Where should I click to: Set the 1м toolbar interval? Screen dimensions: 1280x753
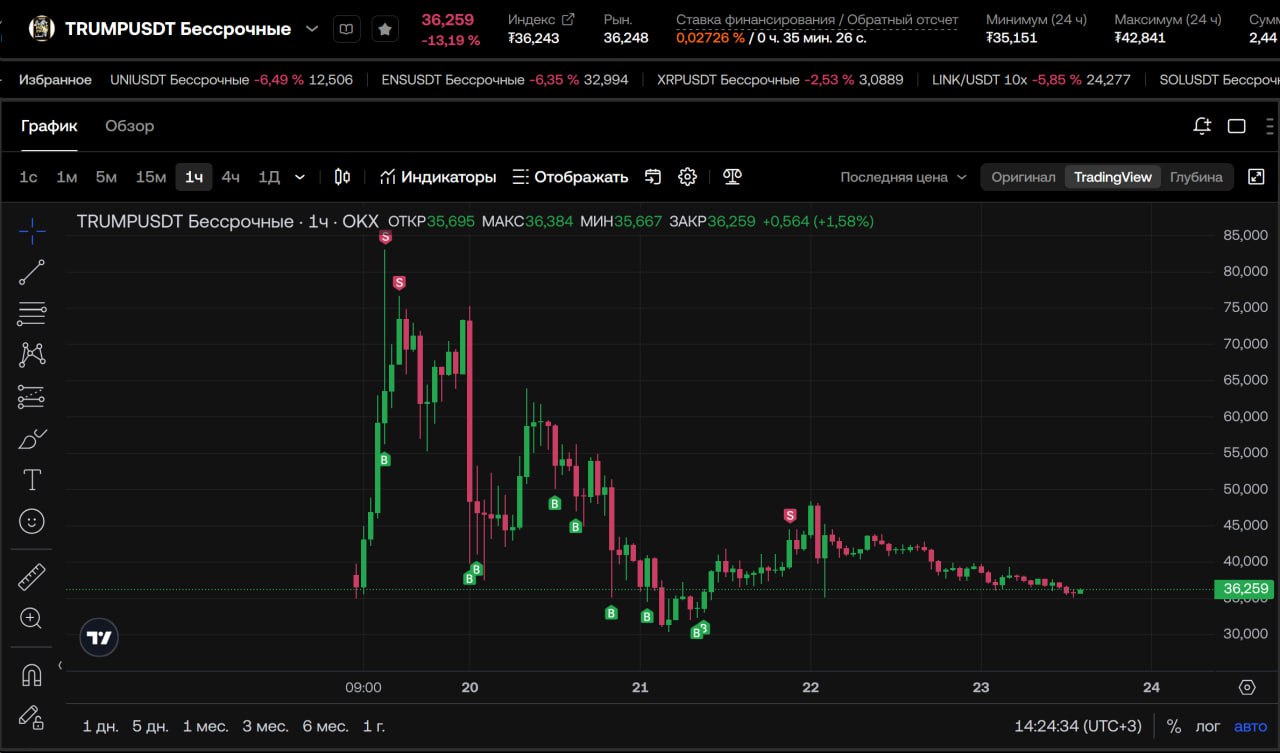[x=67, y=177]
